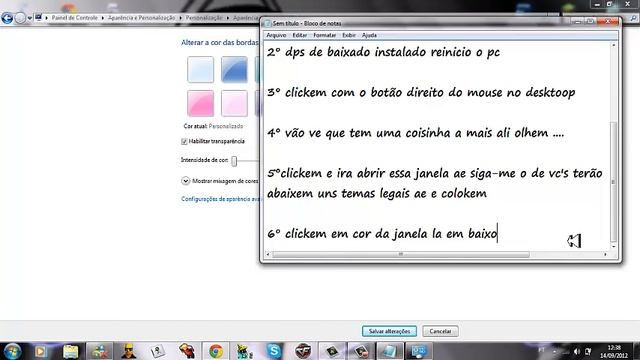This screenshot has width=640, height=360.
Task: Click the Action Center flag tray icon
Action: 588,351
